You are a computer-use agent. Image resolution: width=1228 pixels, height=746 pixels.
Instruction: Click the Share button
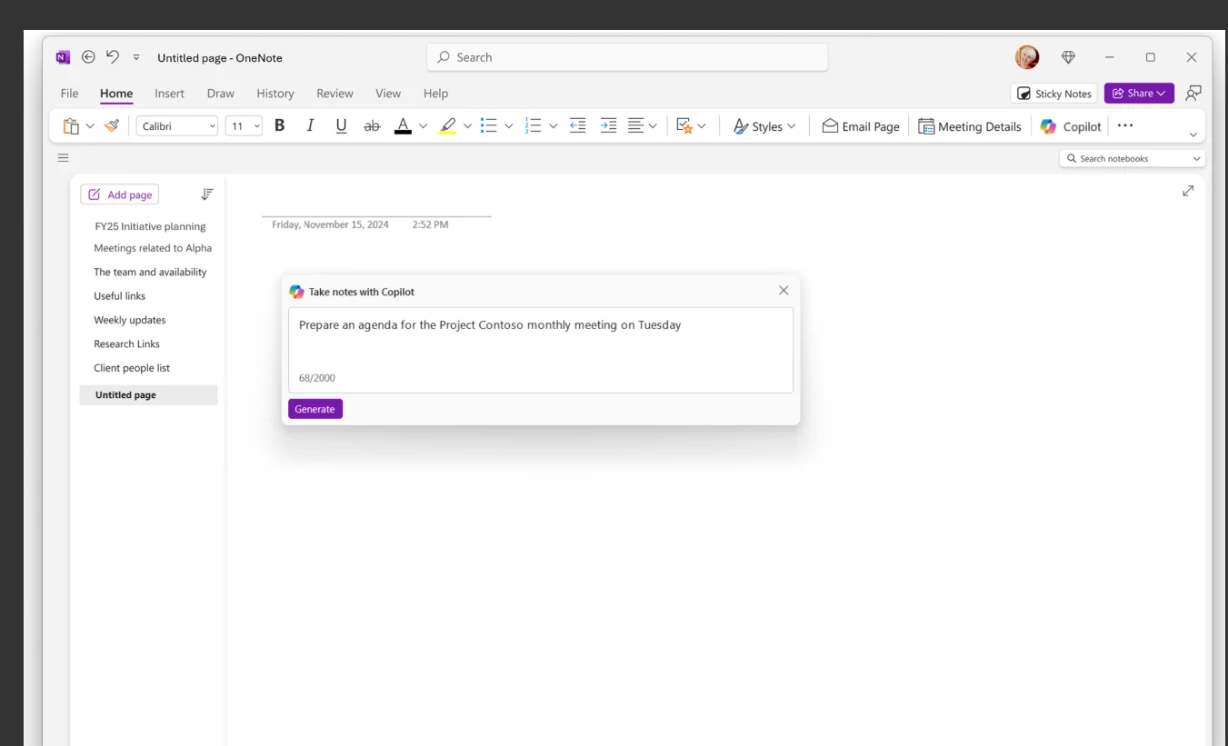click(1139, 93)
